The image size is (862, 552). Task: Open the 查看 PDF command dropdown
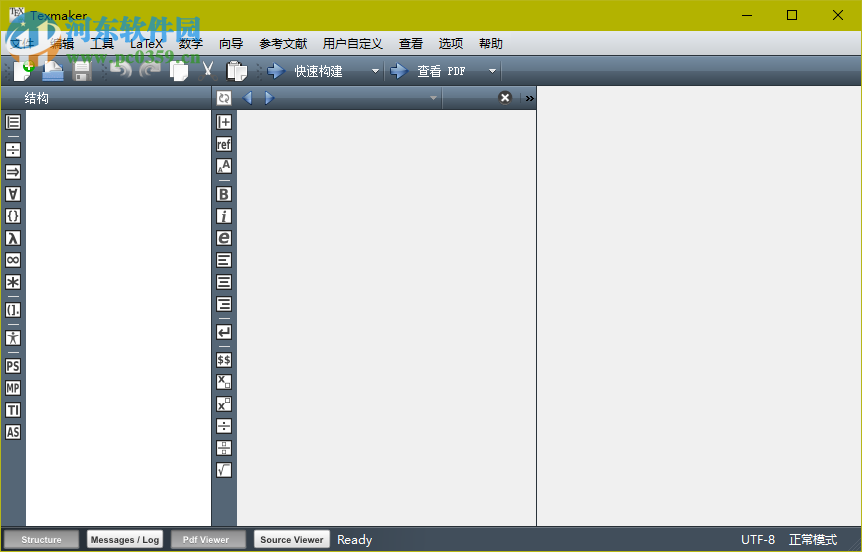pyautogui.click(x=493, y=71)
